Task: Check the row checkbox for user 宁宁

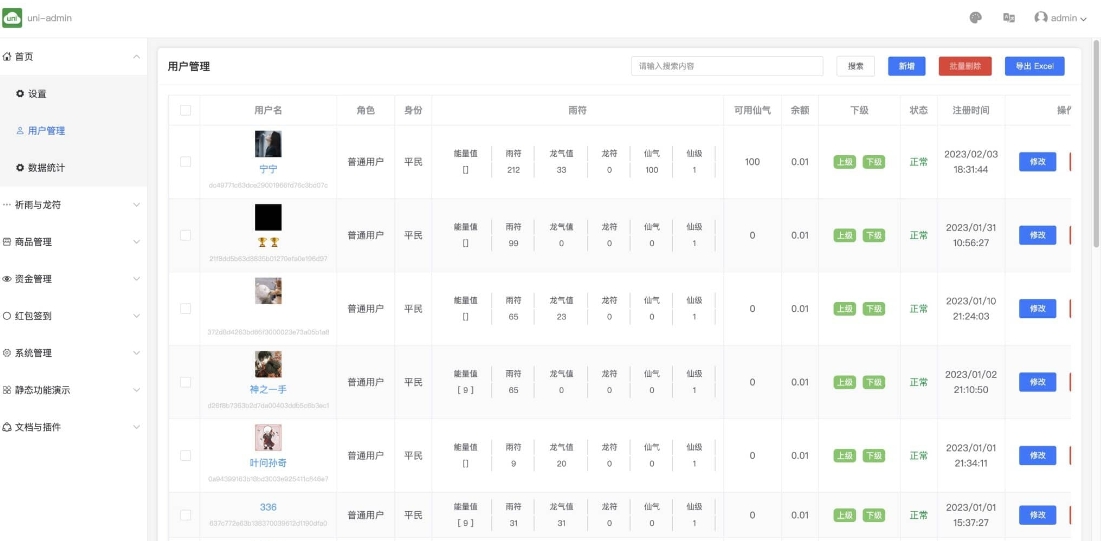Action: coord(185,162)
